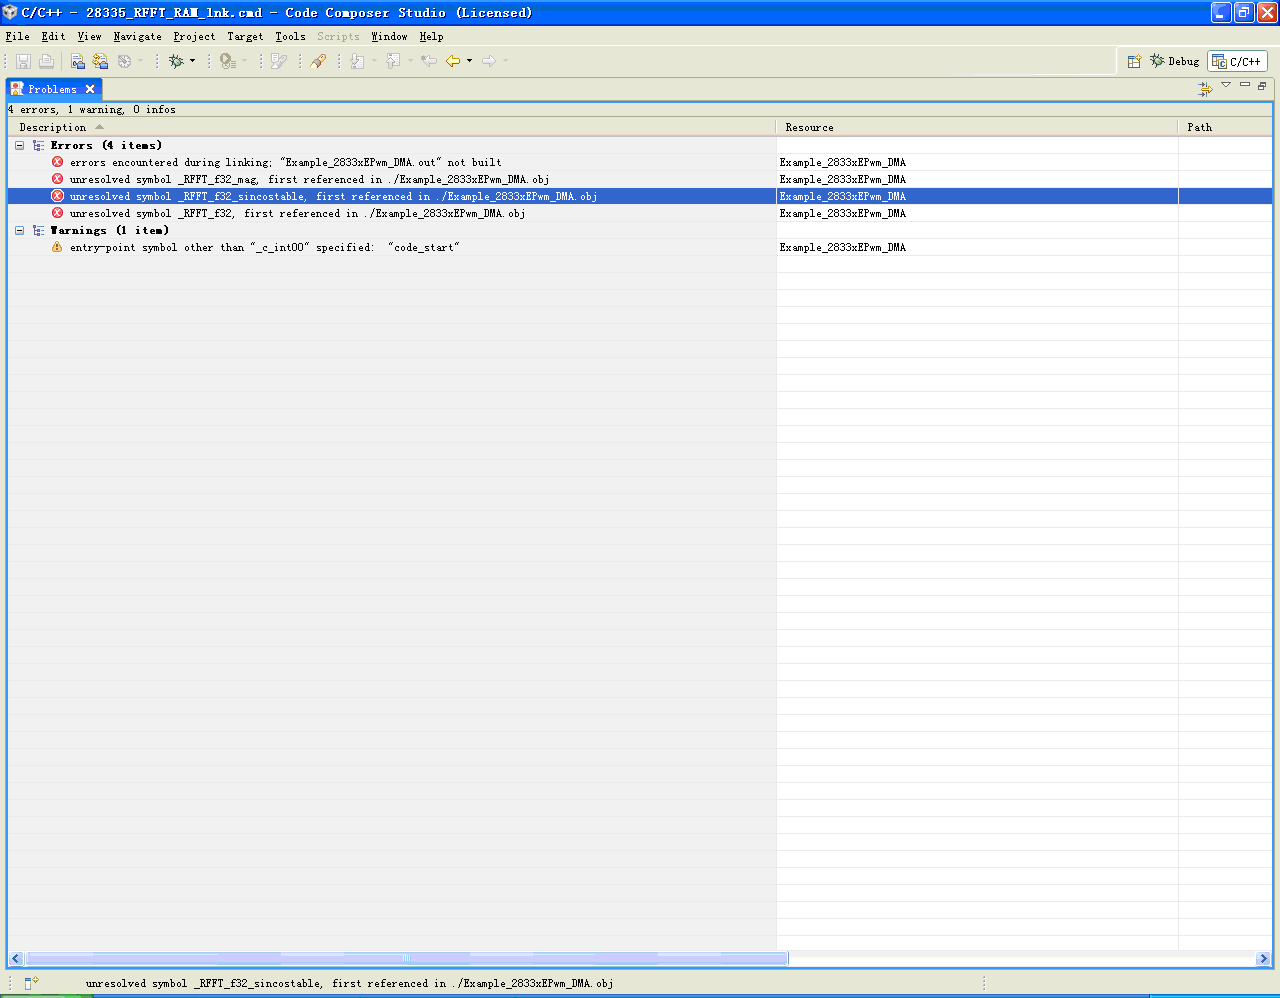1280x998 pixels.
Task: Click the Print toolbar icon
Action: 46,61
